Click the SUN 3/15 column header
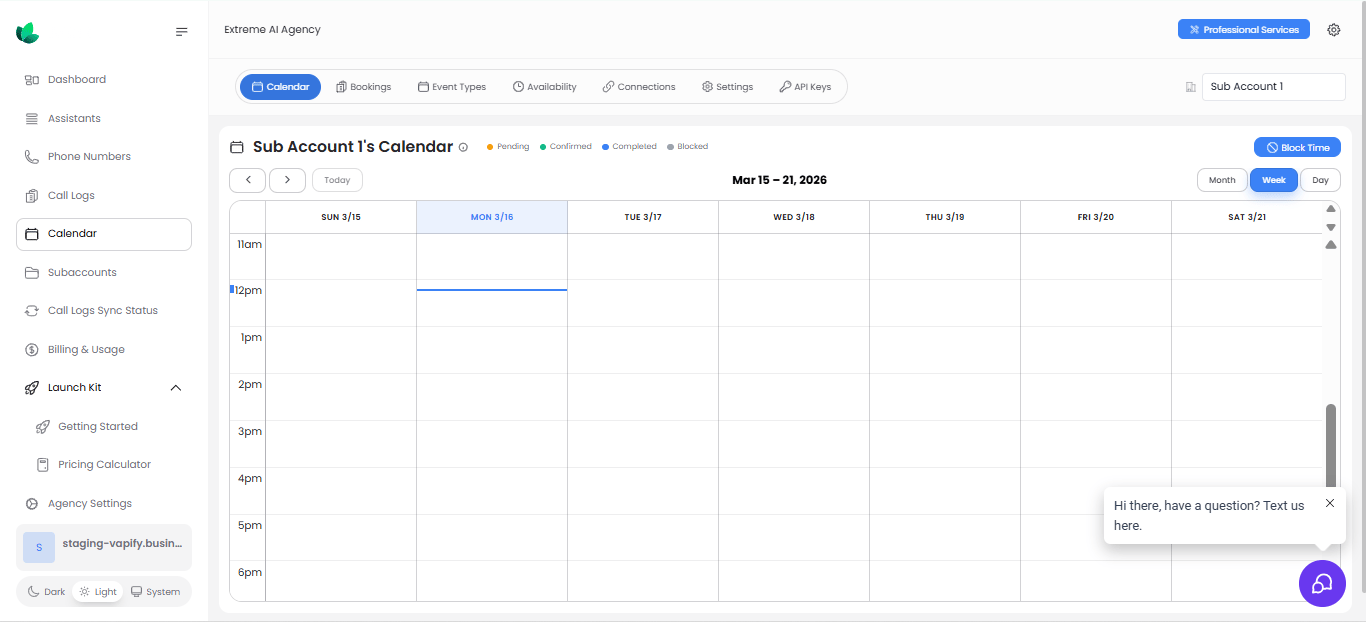The width and height of the screenshot is (1366, 622). point(341,217)
